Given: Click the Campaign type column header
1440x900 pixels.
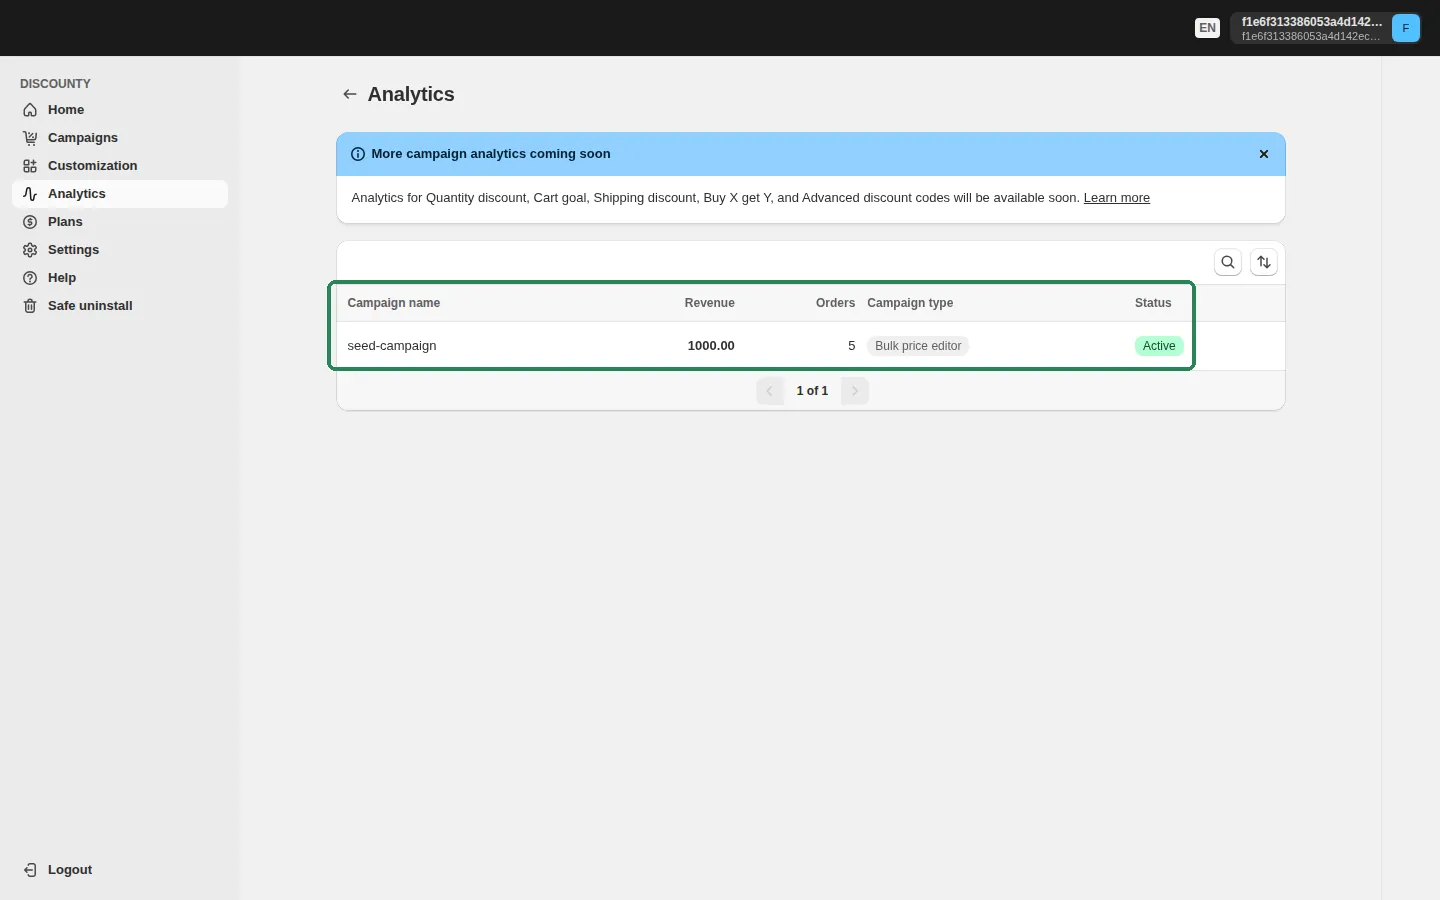Looking at the screenshot, I should 910,303.
